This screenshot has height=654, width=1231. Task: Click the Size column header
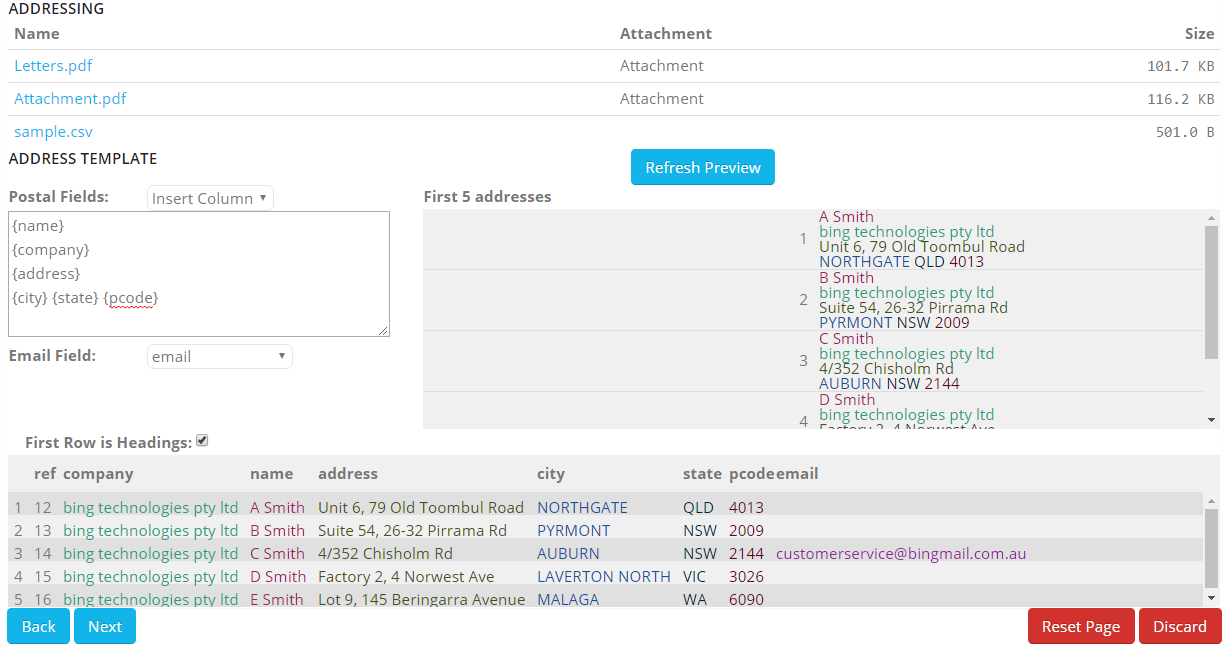[x=1199, y=34]
